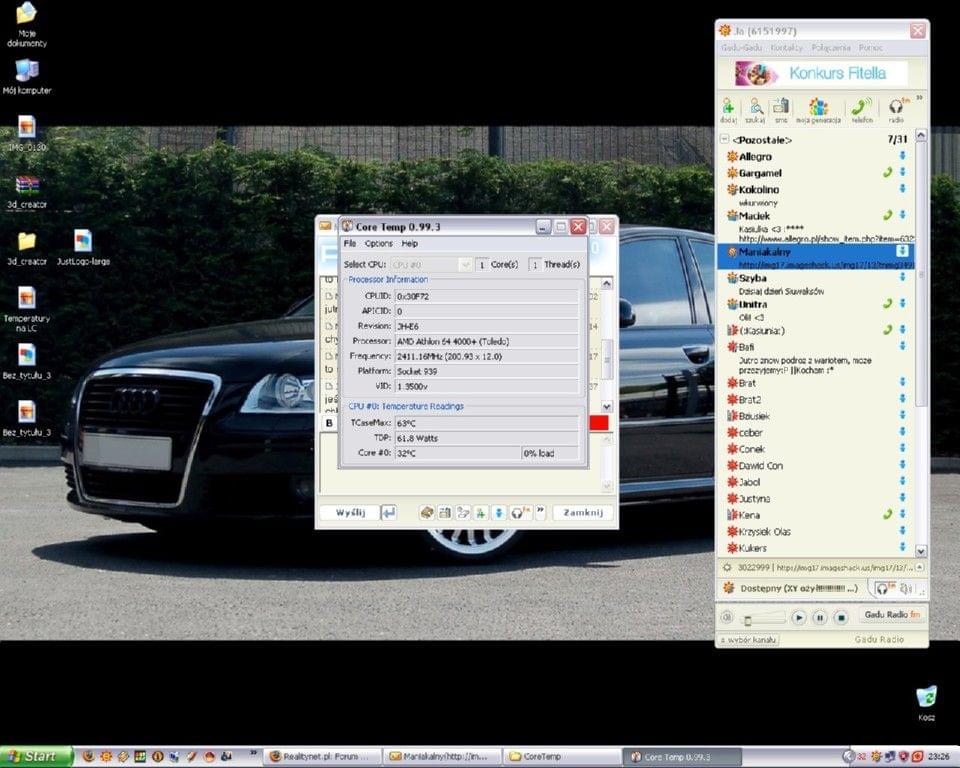Select the contact Dawid Con in list

click(760, 466)
